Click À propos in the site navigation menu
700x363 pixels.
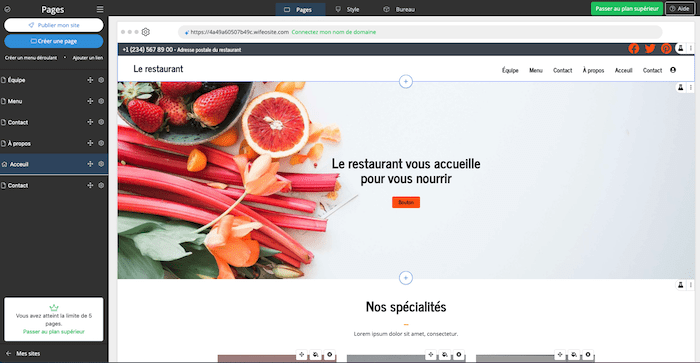pos(593,70)
